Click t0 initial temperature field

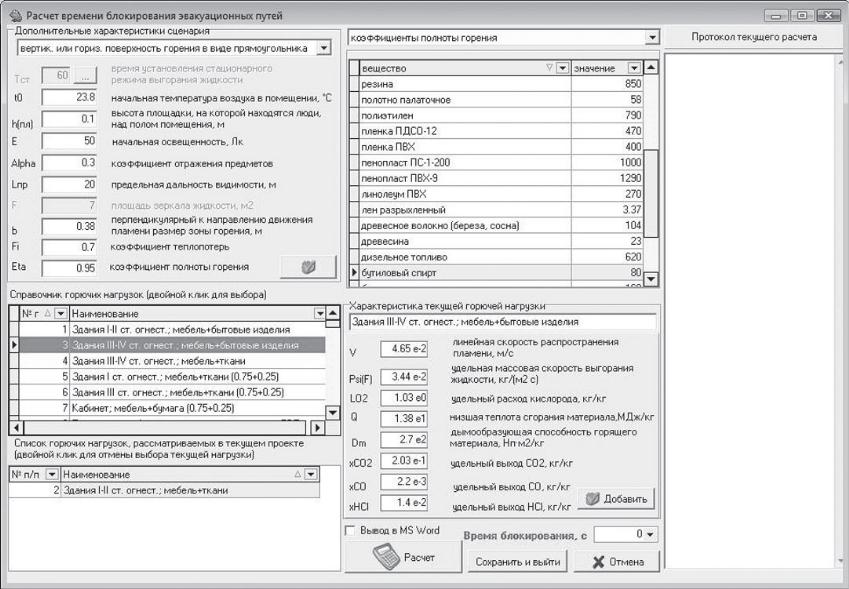[x=69, y=97]
